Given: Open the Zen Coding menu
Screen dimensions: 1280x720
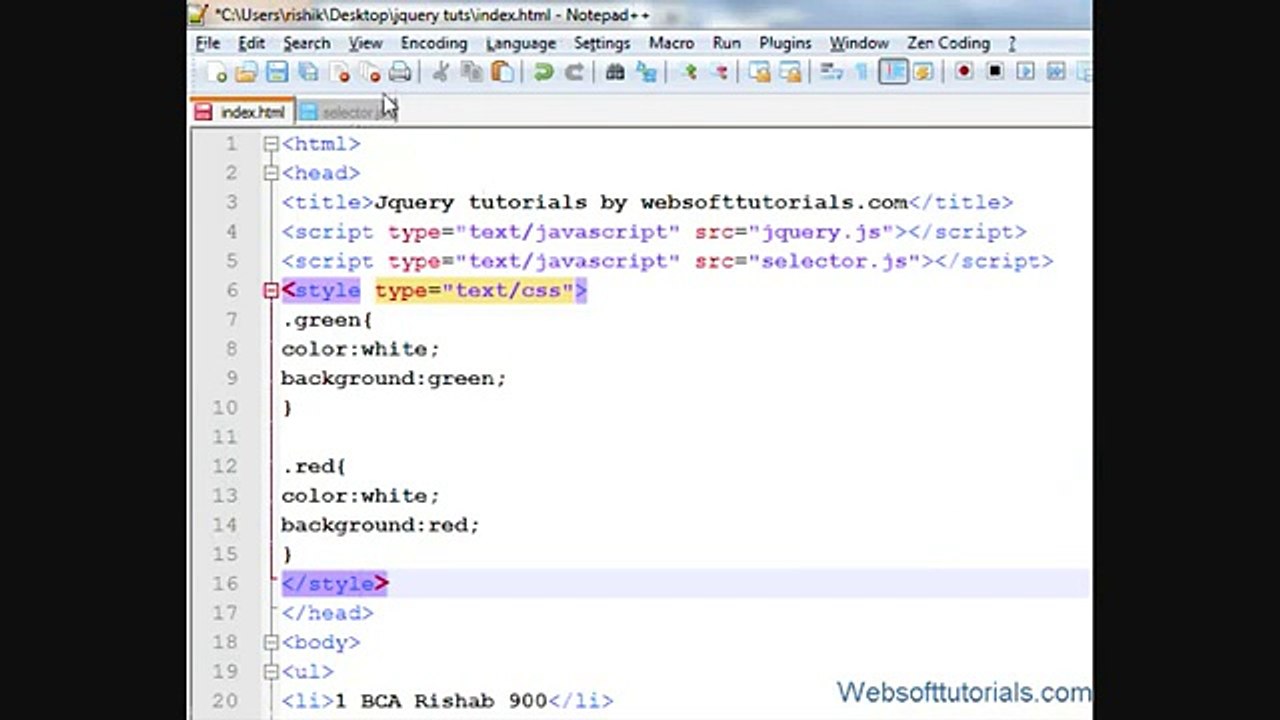Looking at the screenshot, I should (948, 43).
